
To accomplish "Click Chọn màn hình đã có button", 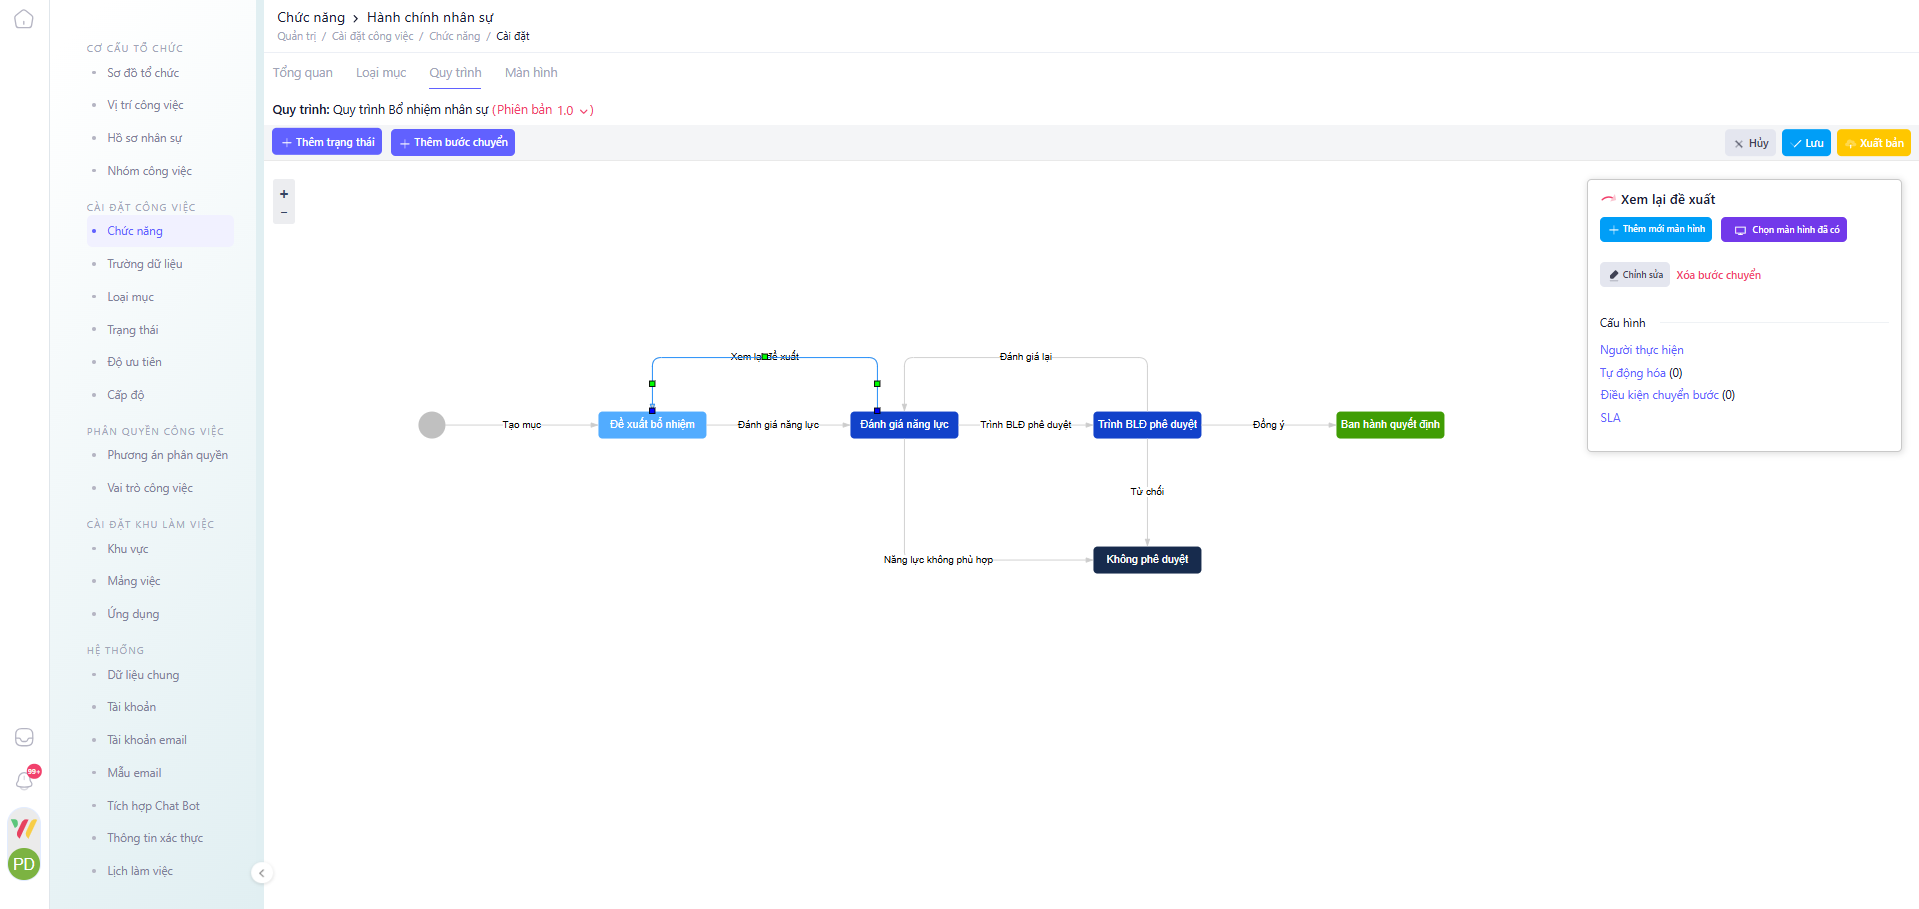I will (1783, 230).
